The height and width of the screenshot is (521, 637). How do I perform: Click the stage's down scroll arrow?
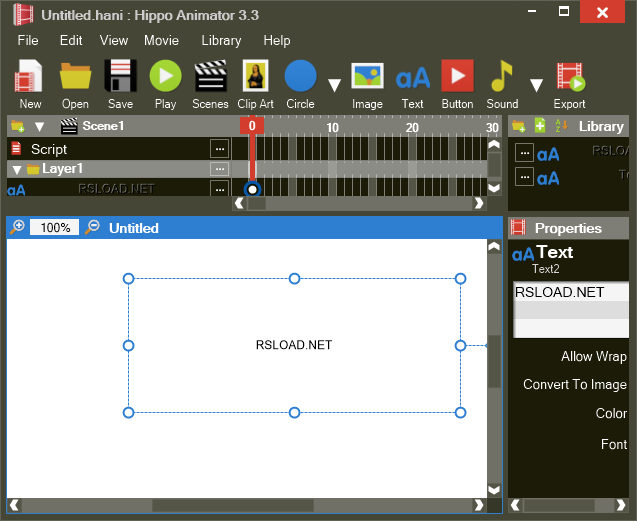click(494, 489)
